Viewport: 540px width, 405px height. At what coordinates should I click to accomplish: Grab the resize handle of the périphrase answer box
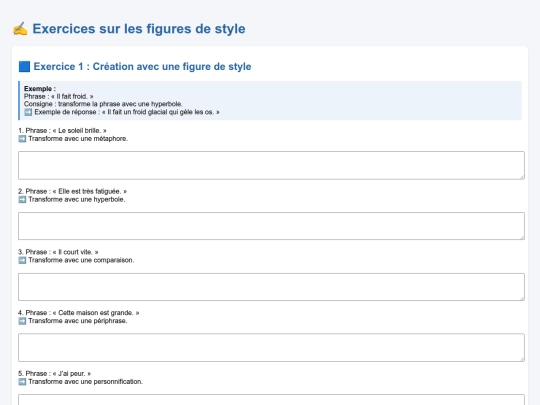(x=522, y=359)
